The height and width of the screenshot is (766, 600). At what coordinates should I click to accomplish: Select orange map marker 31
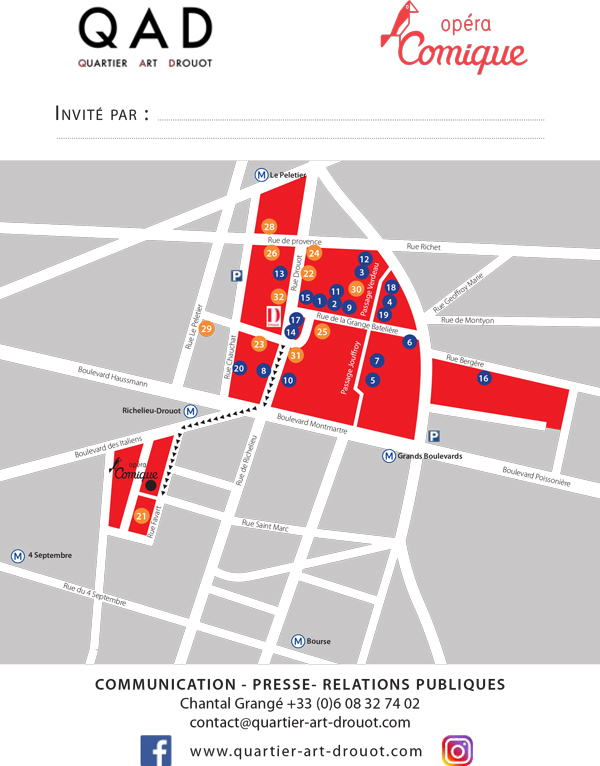point(295,355)
